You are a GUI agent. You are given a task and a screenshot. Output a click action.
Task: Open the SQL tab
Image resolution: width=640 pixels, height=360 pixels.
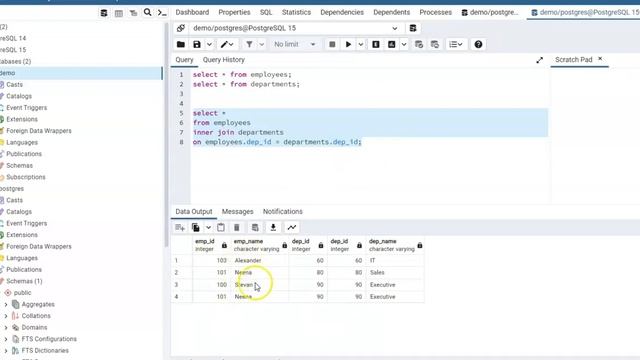[266, 12]
